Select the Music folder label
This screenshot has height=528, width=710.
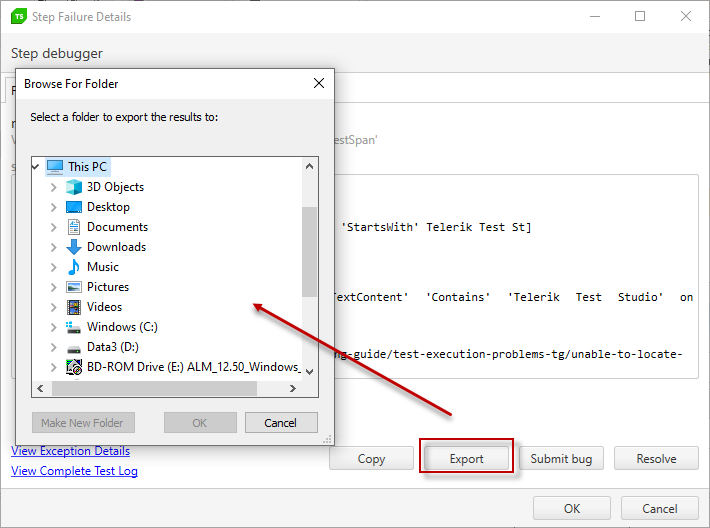point(103,267)
